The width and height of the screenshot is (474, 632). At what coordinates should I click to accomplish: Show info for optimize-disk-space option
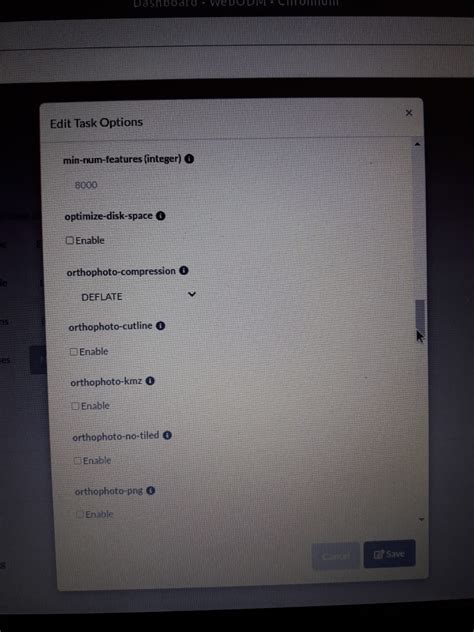160,216
